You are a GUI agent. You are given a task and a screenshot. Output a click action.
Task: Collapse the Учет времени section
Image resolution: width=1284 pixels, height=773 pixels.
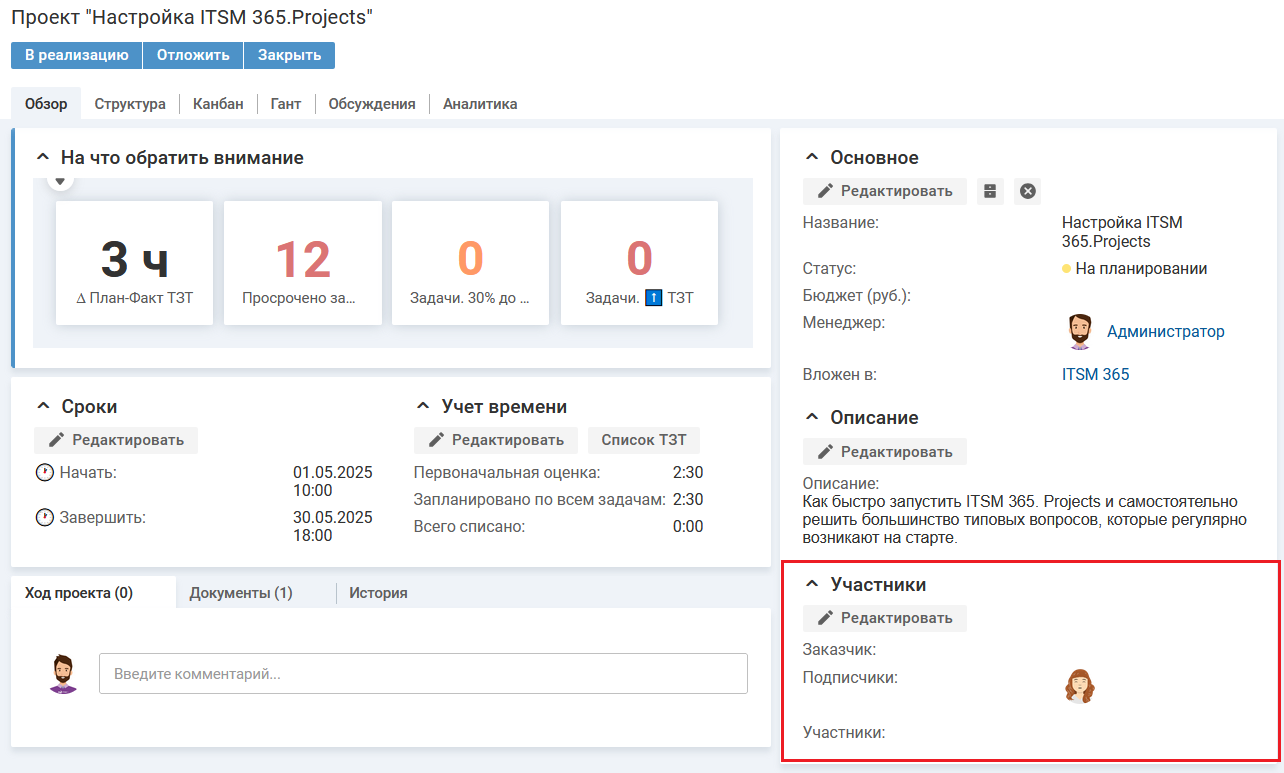point(422,407)
